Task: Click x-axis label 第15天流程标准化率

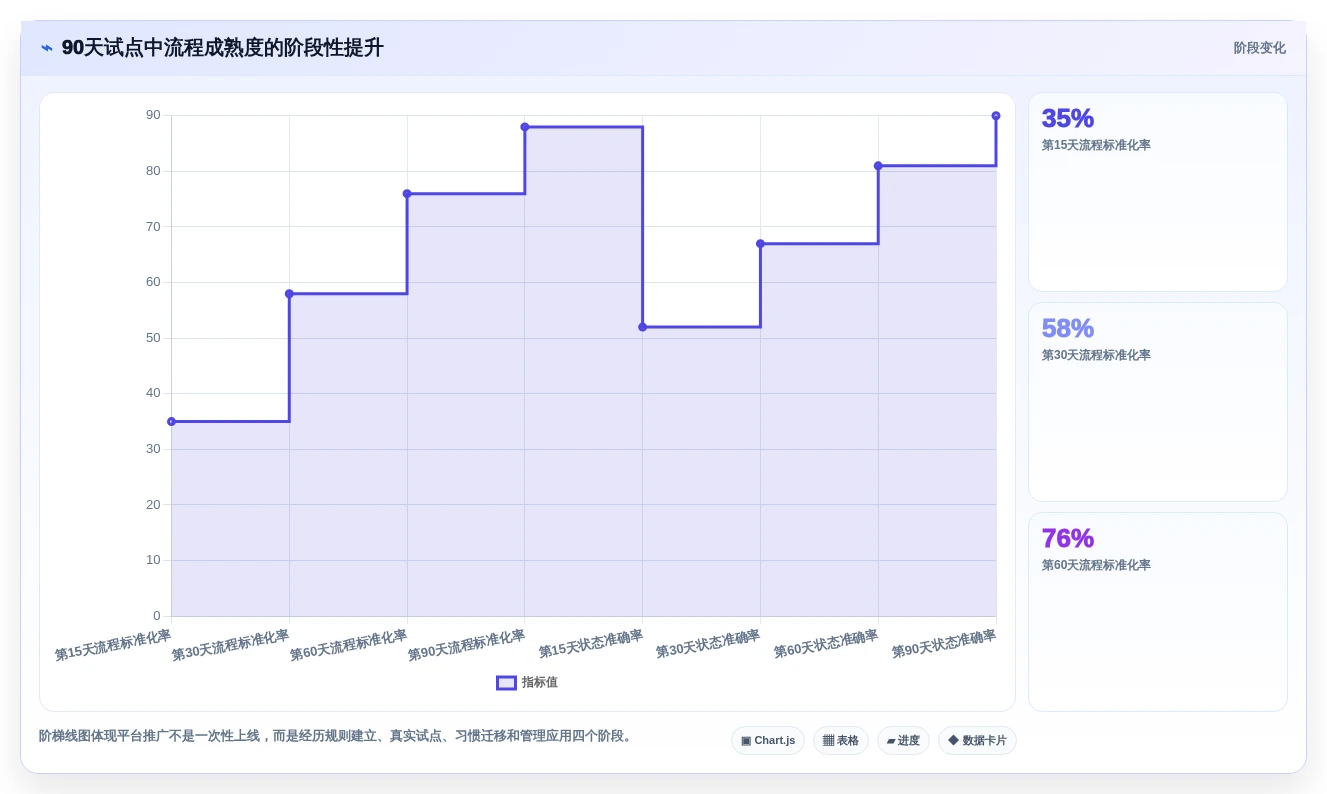Action: coord(113,645)
